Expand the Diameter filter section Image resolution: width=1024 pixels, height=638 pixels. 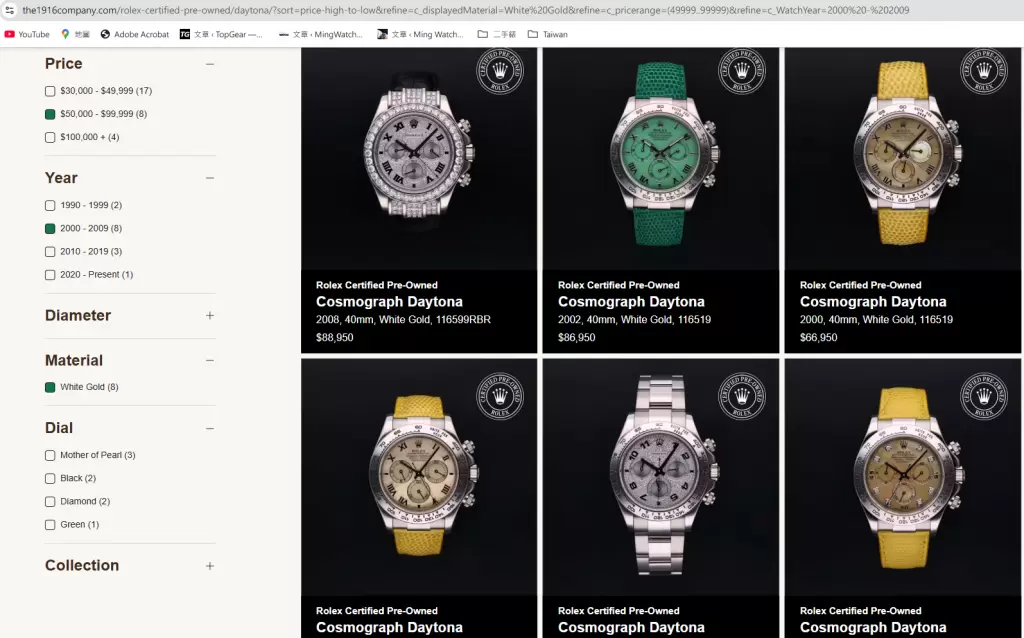click(210, 316)
